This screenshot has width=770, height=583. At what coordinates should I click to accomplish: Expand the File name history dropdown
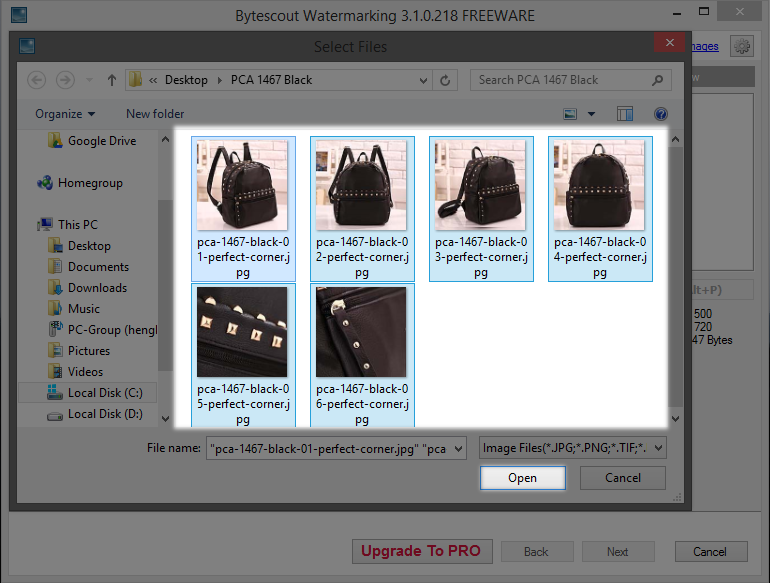(458, 449)
